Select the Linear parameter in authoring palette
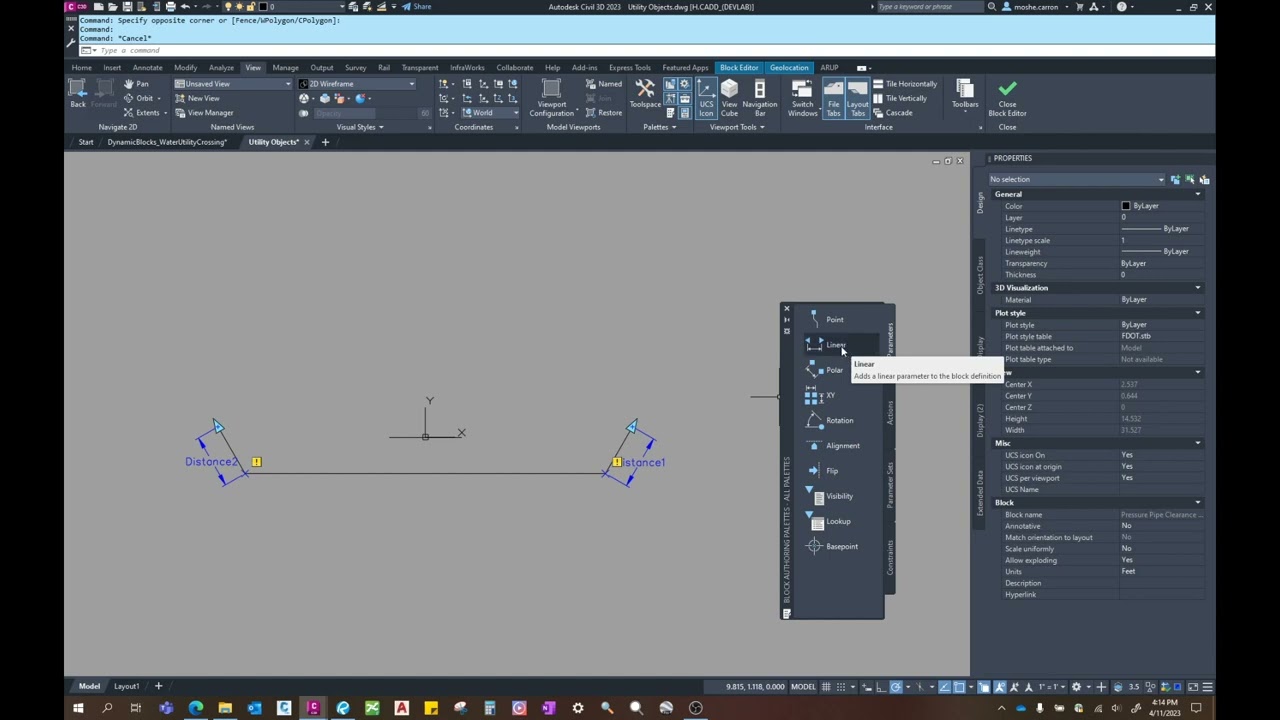1280x720 pixels. click(826, 345)
